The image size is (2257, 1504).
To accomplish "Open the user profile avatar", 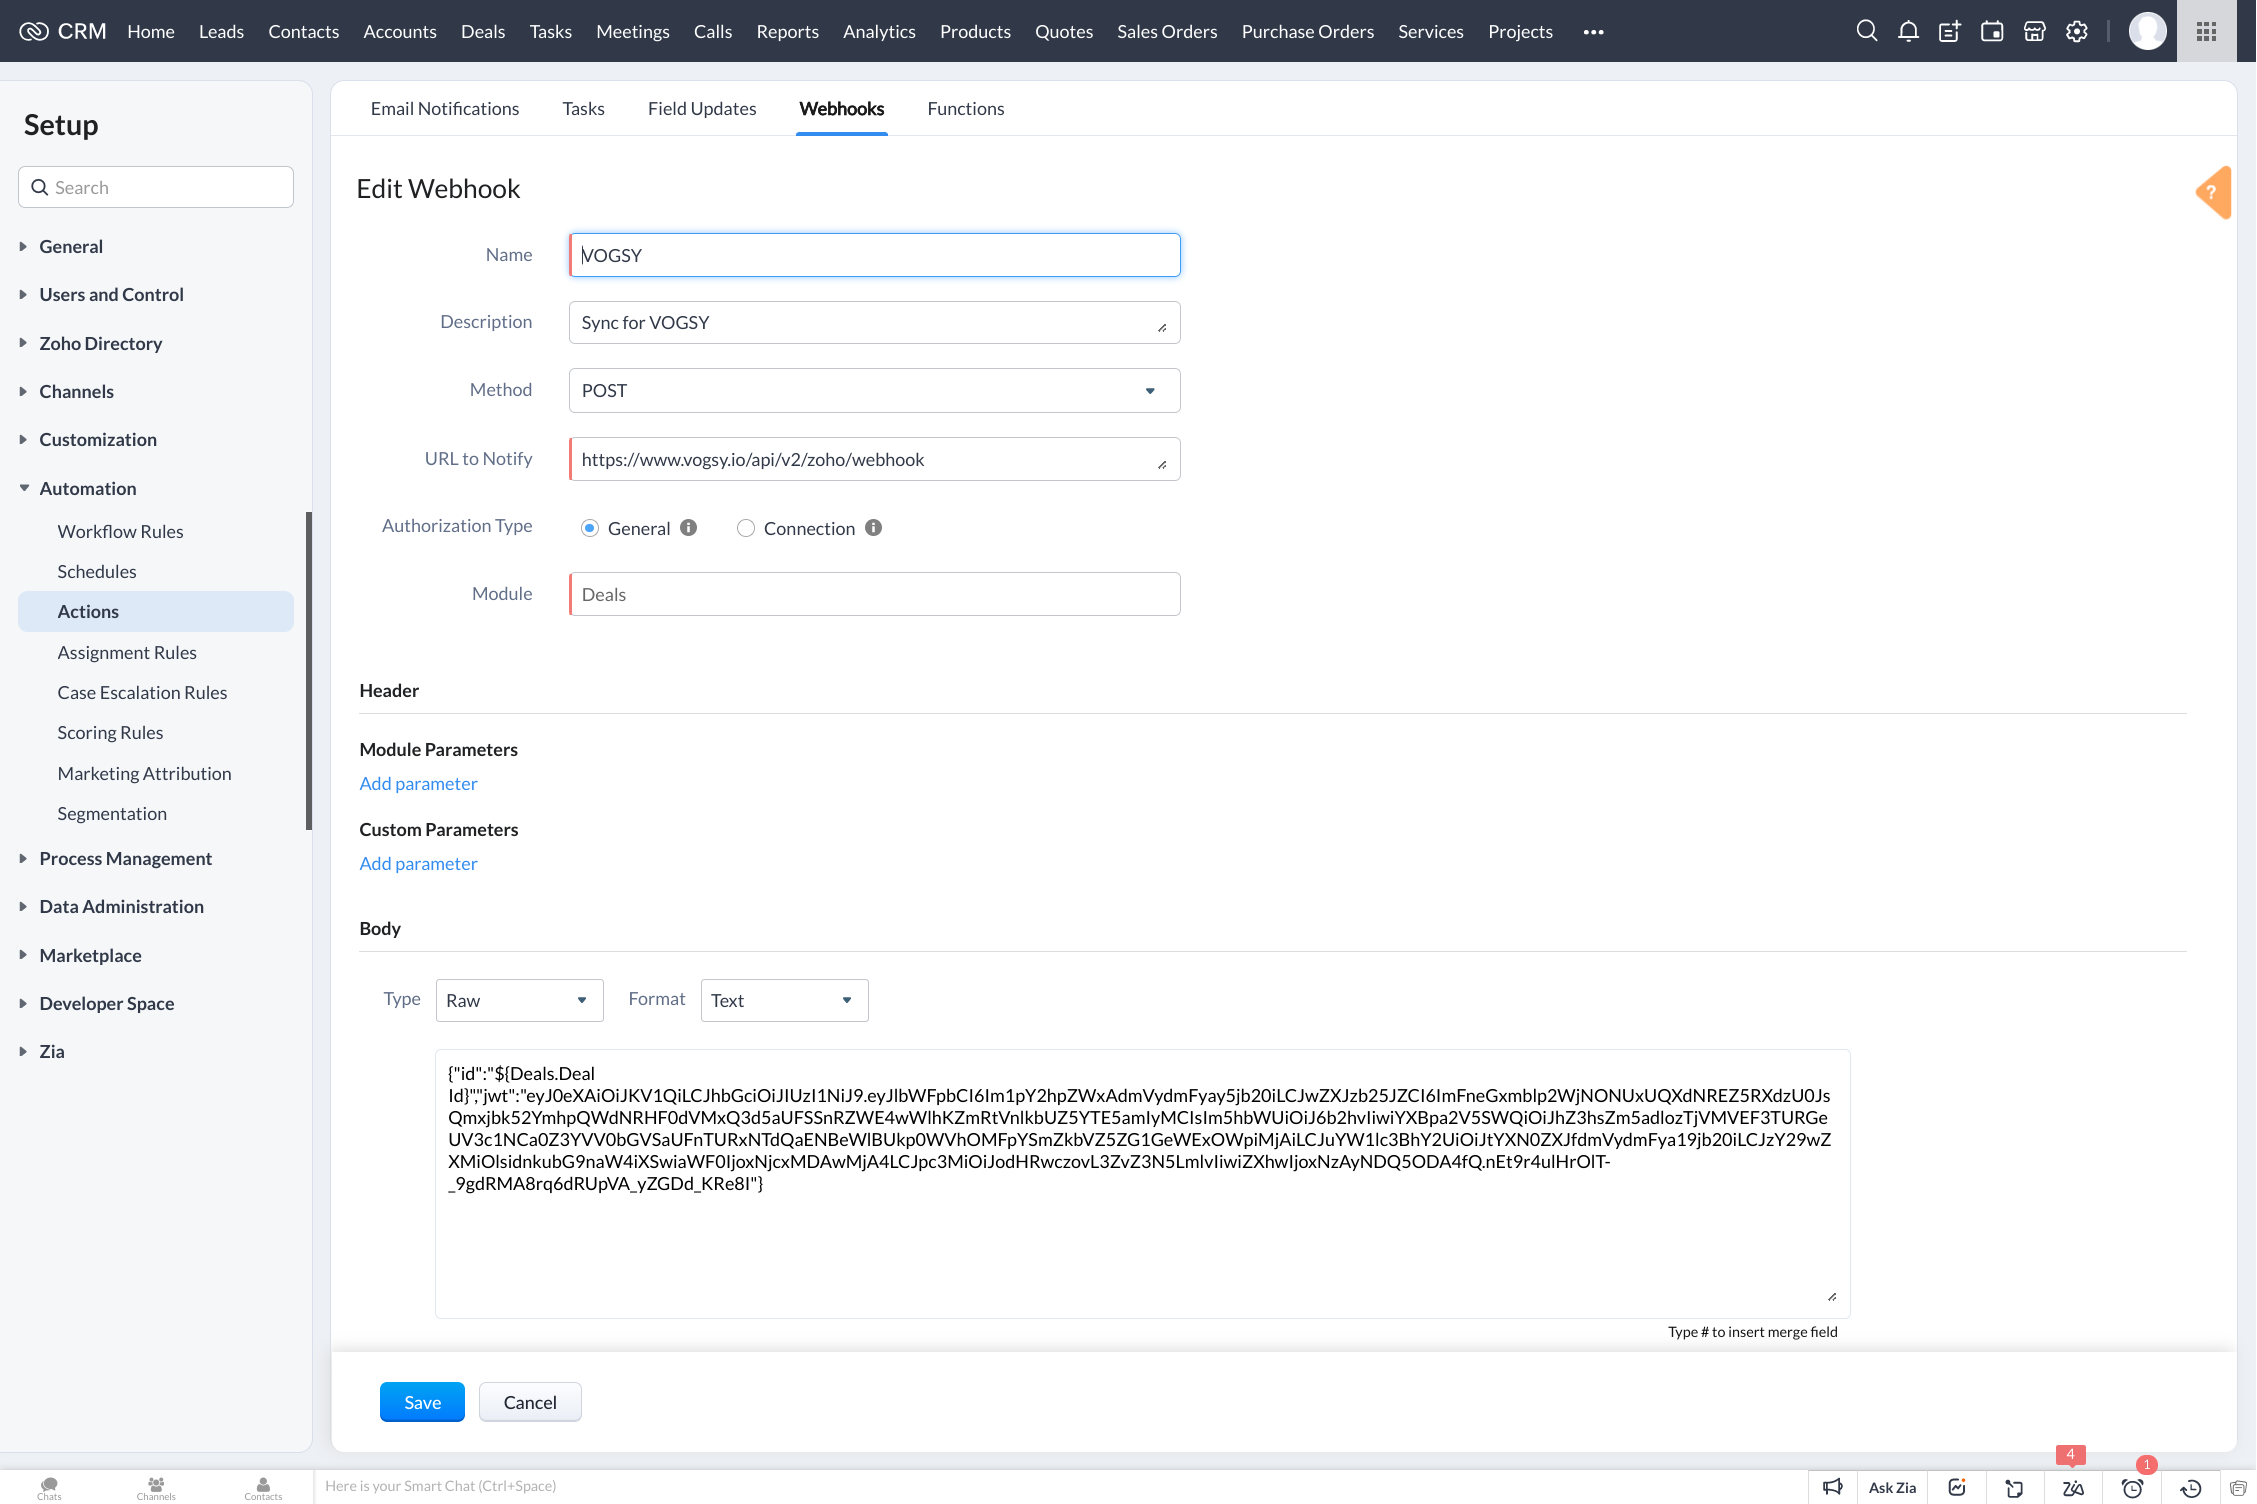I will [x=2147, y=31].
